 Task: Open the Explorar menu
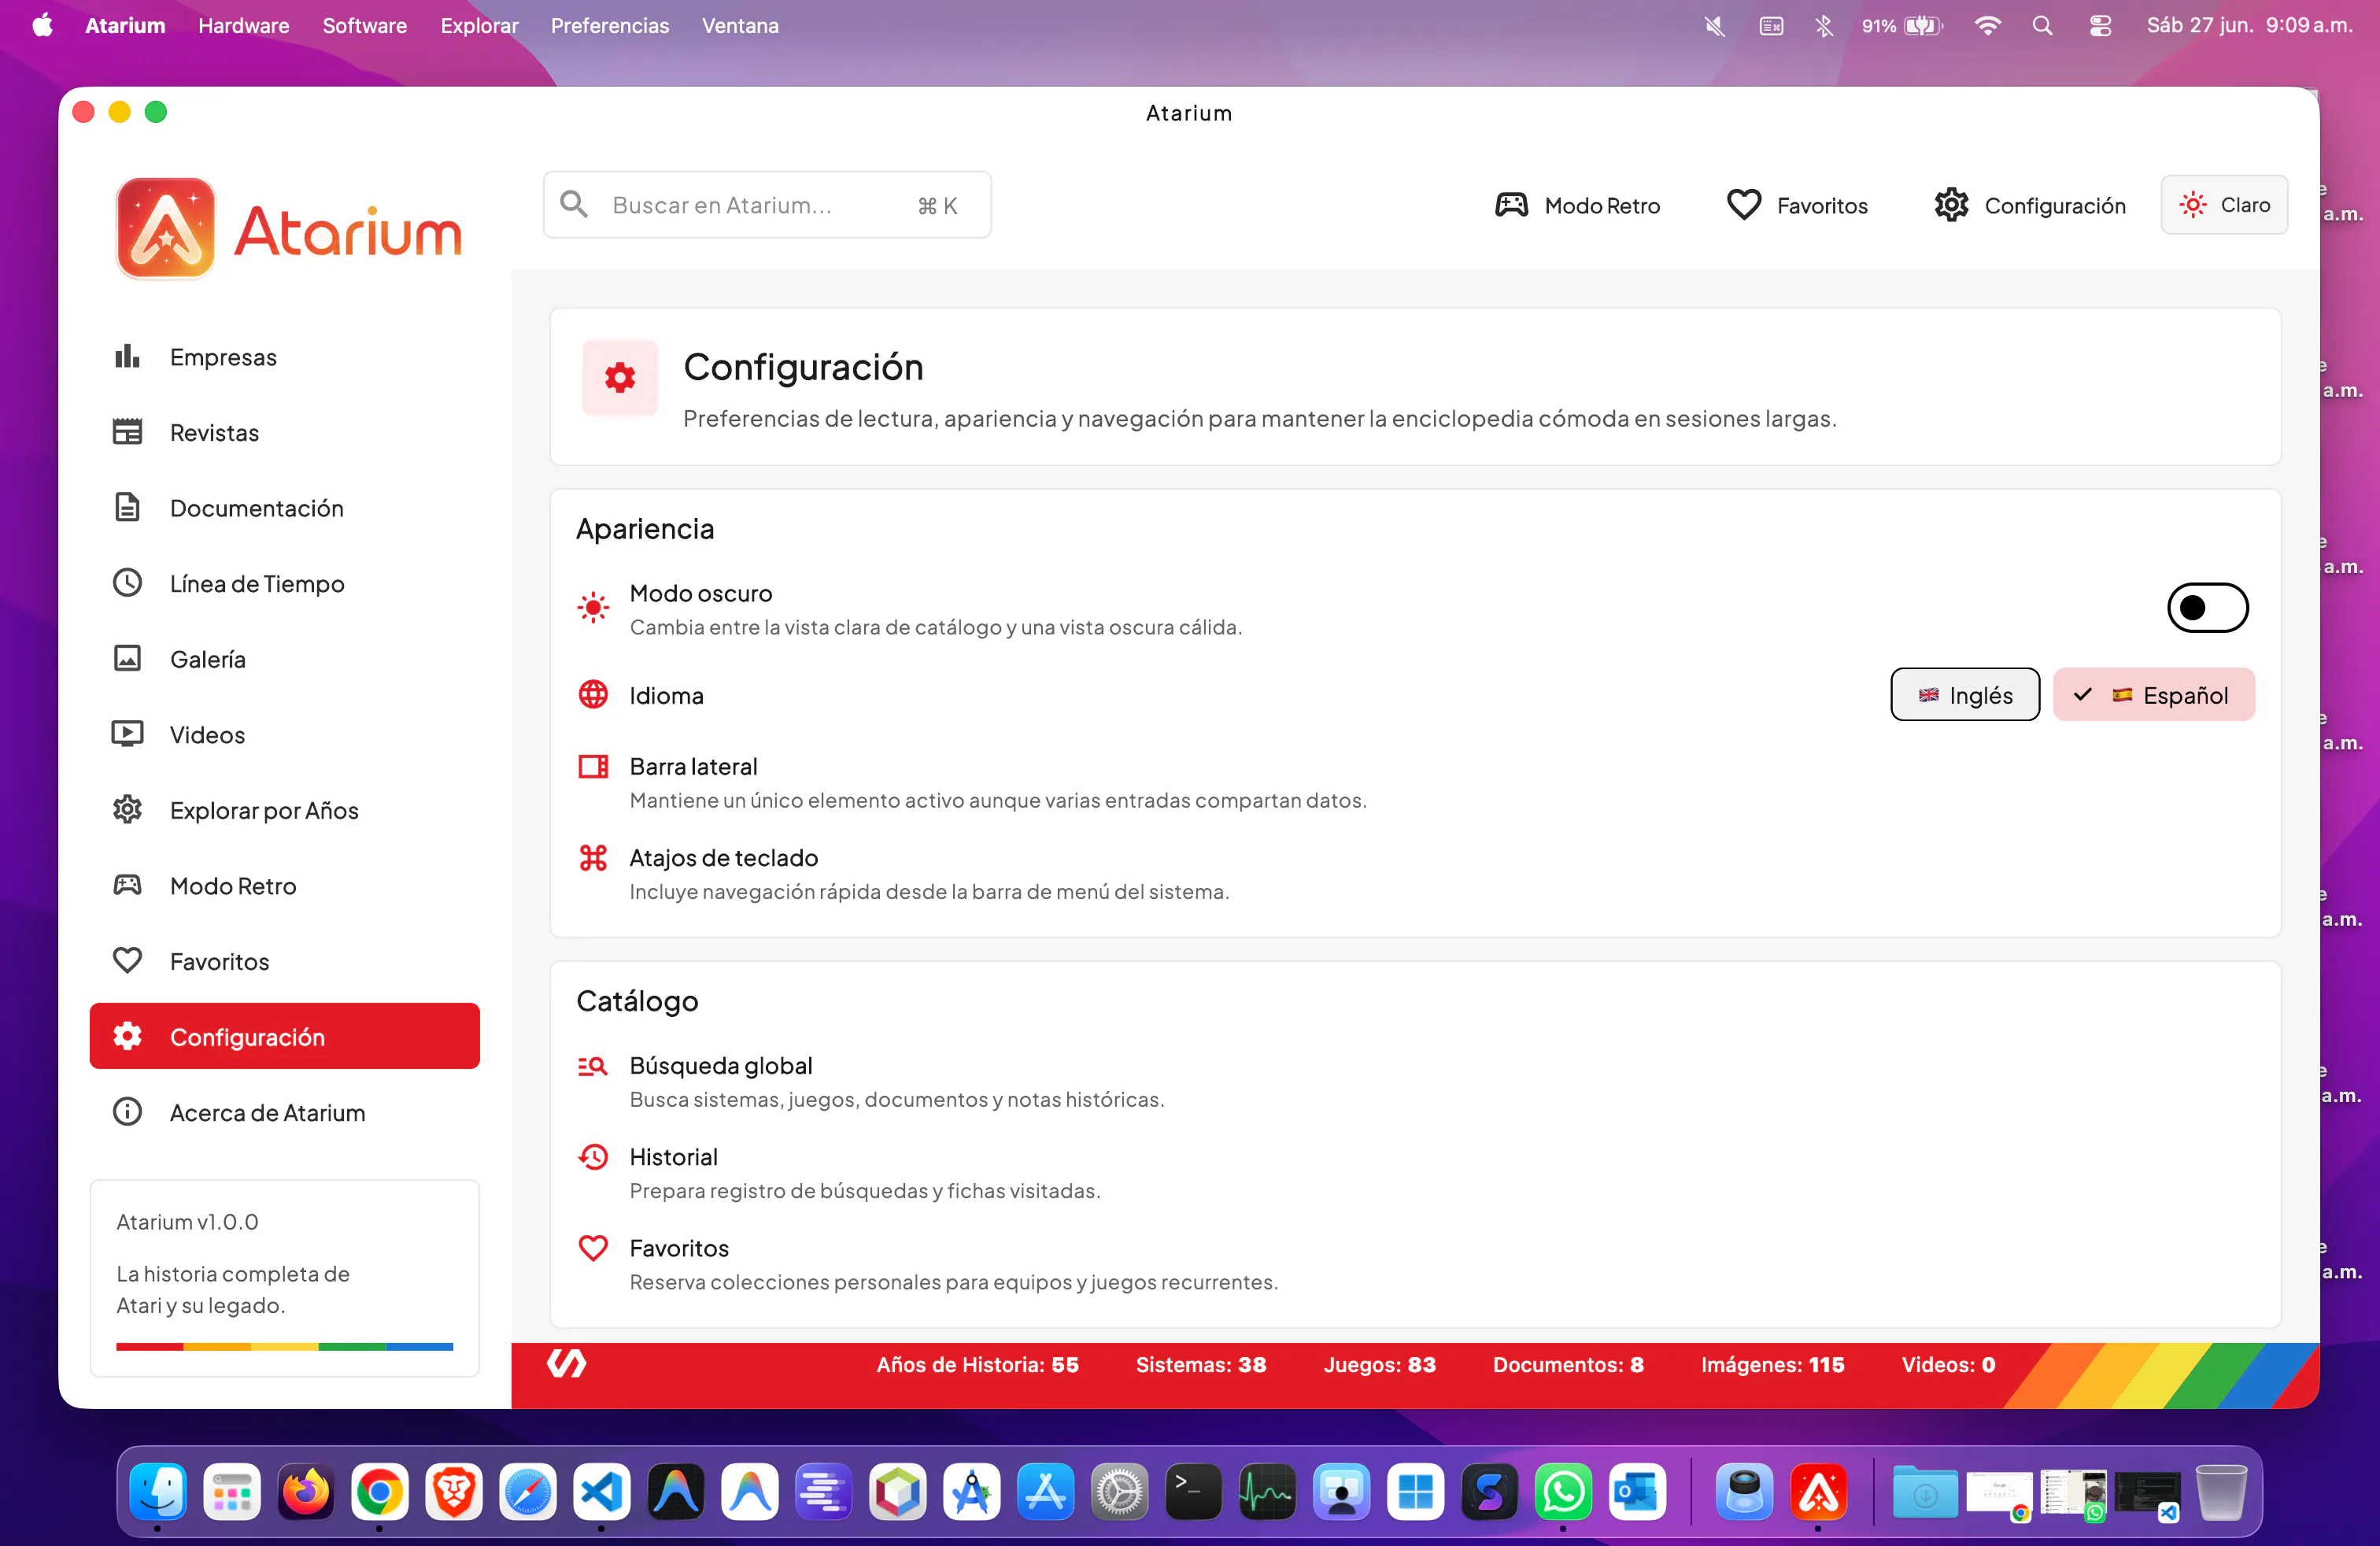point(480,26)
